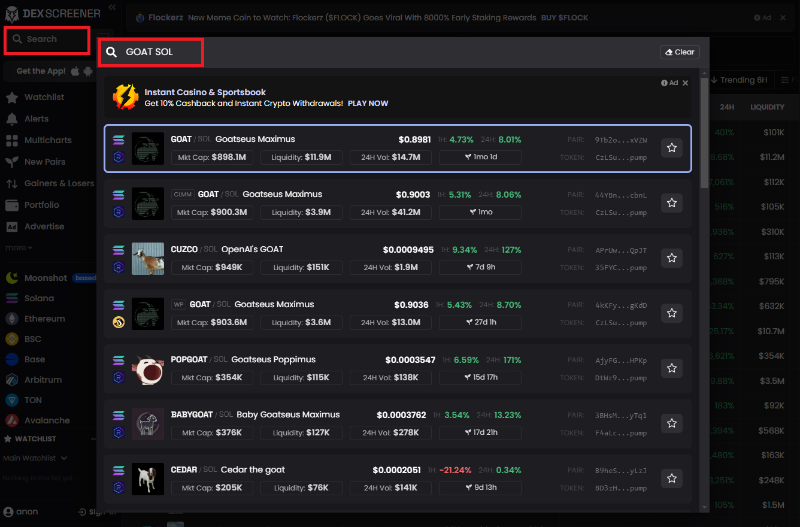The image size is (800, 527).
Task: Expand the Main Watchlist dropdown
Action: (35, 458)
